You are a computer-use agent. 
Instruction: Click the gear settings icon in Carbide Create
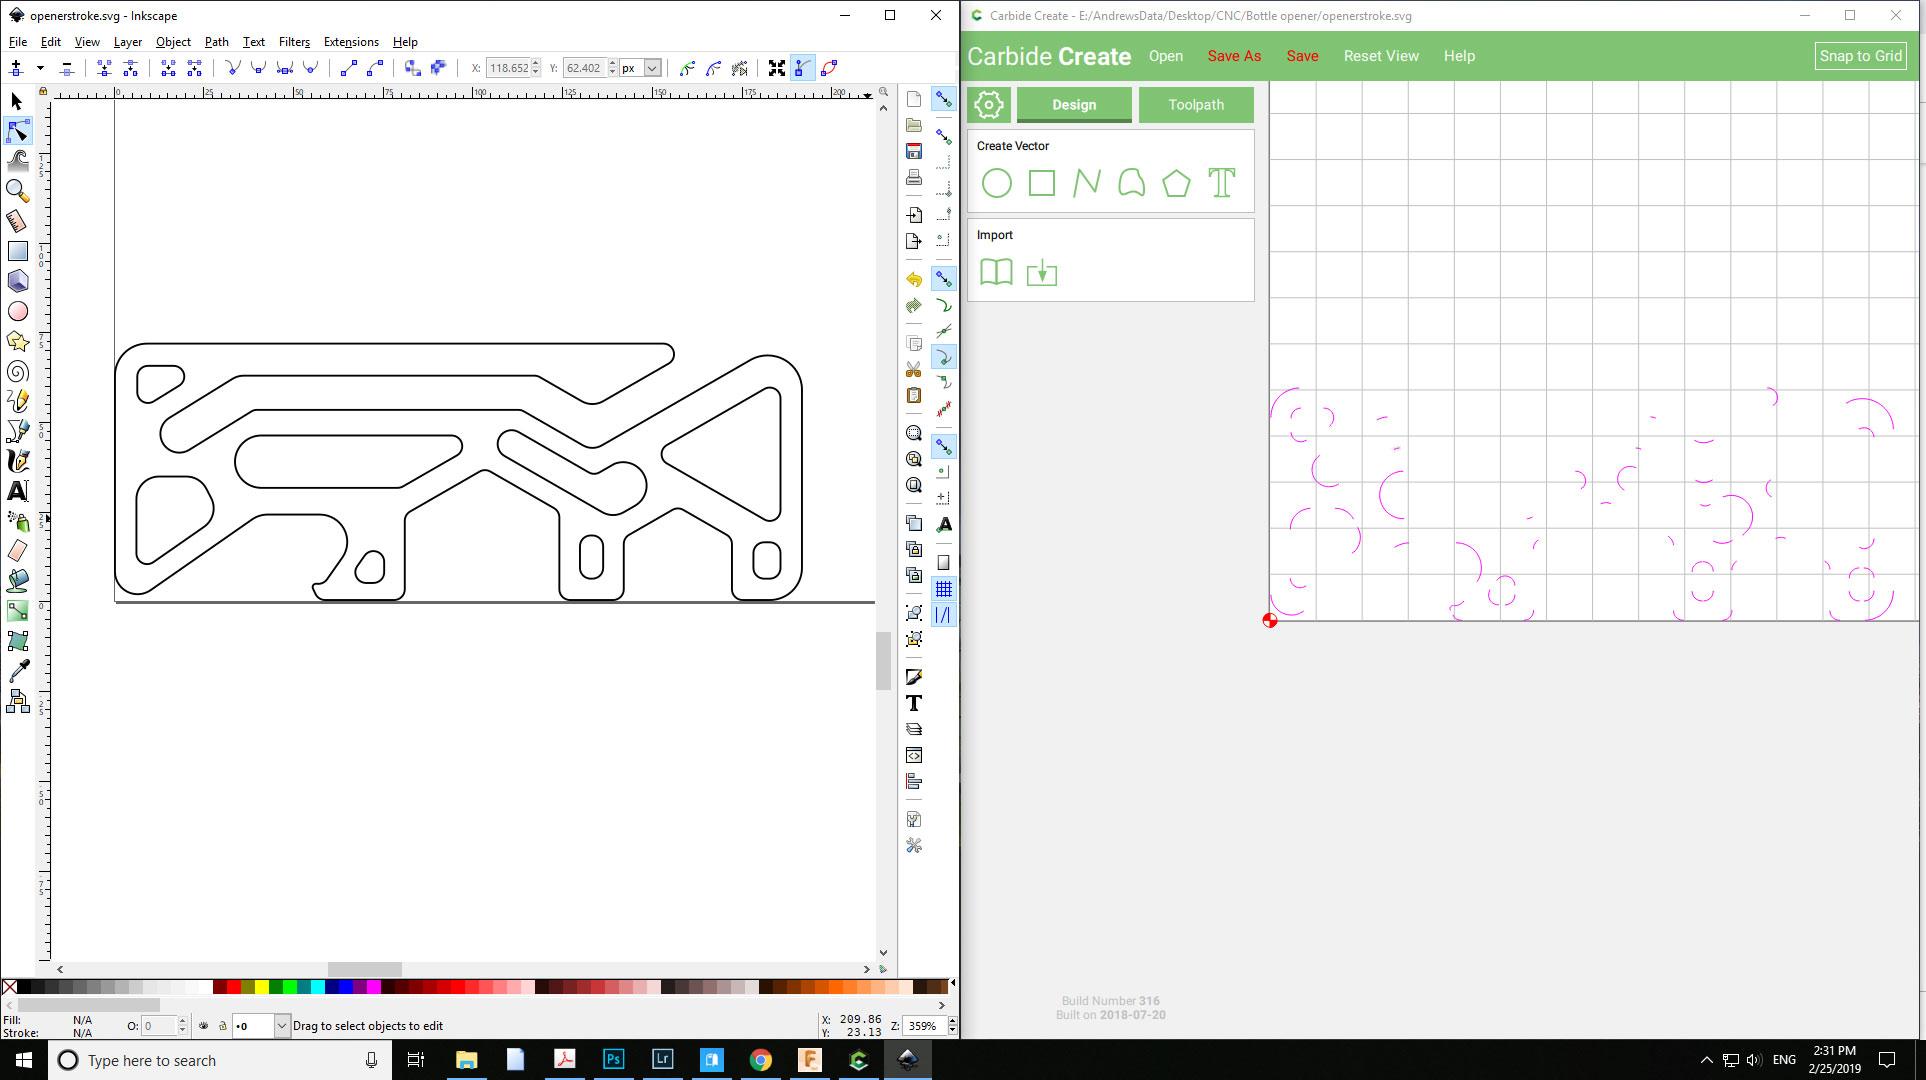pos(988,104)
